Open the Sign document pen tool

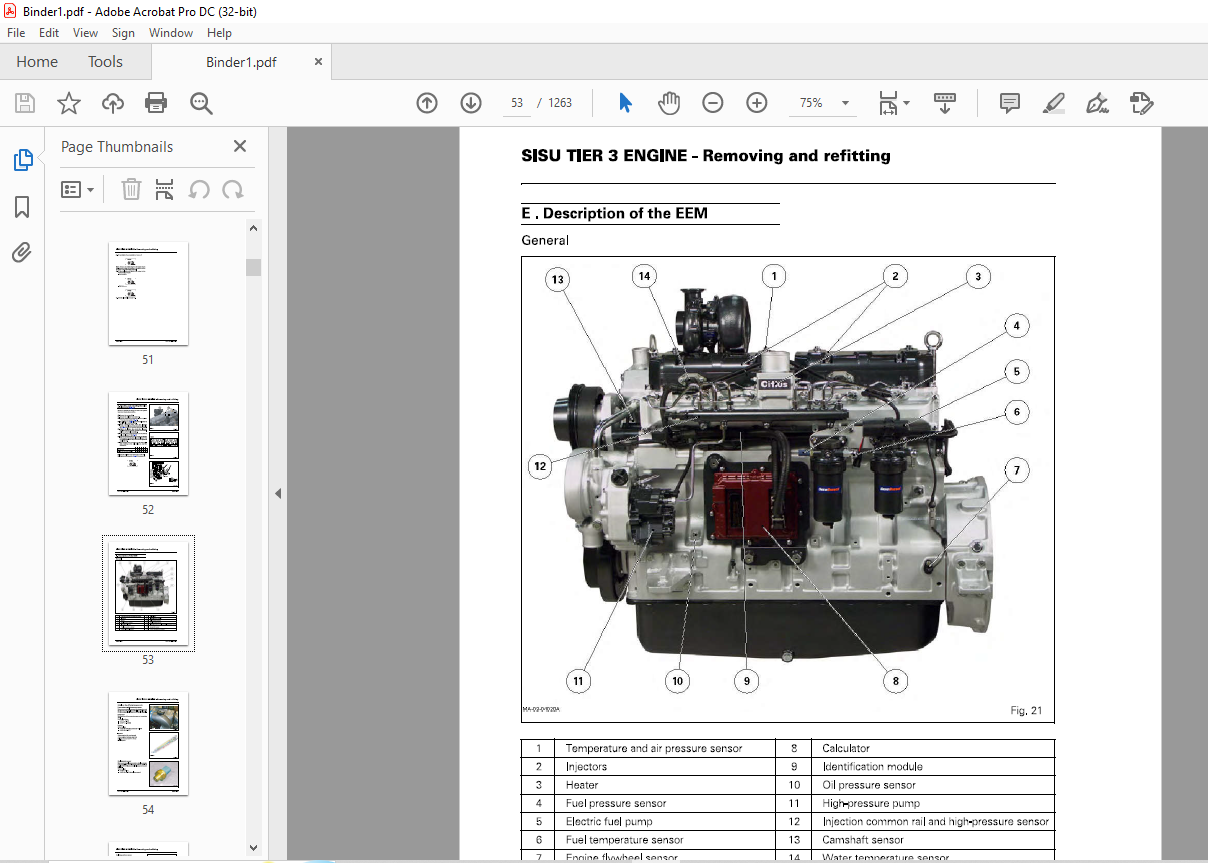point(1098,103)
